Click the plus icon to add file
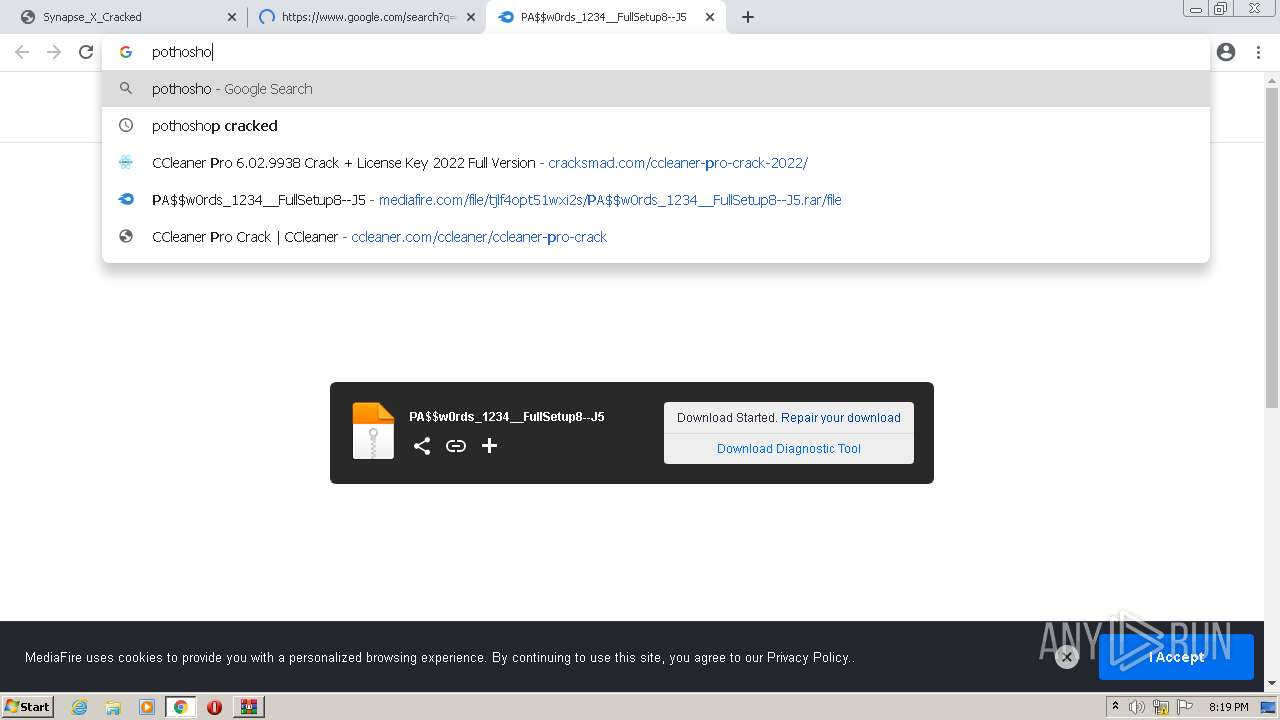 tap(489, 446)
